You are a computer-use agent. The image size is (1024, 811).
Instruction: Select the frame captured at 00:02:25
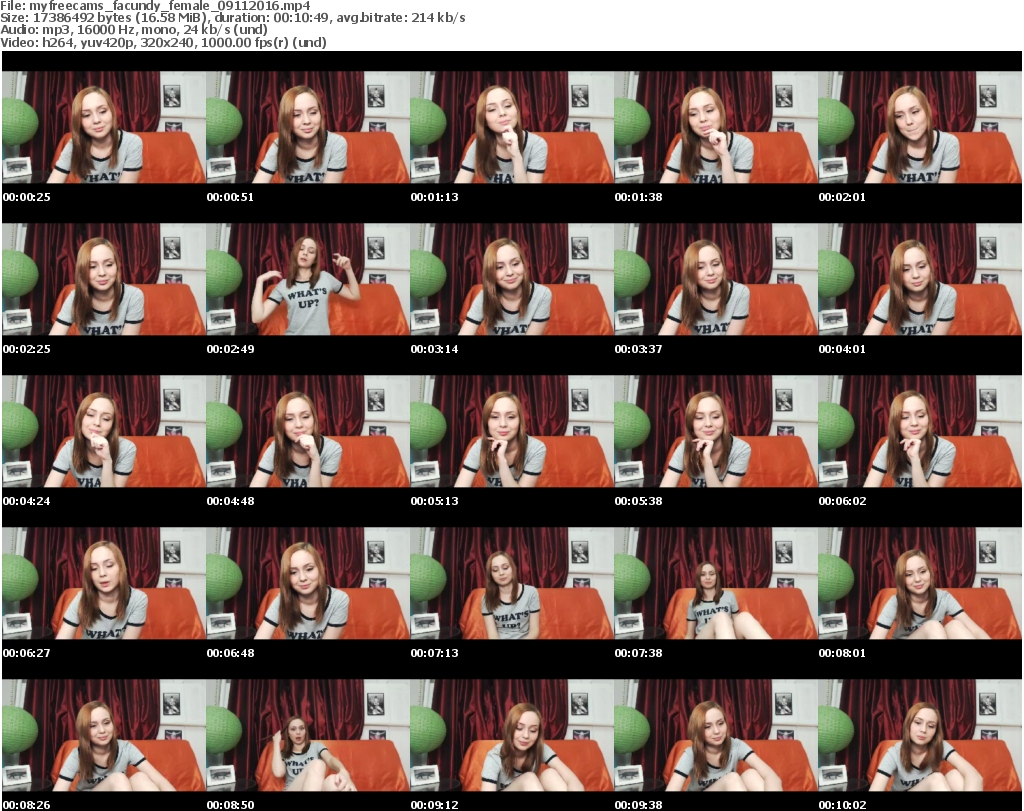click(104, 279)
